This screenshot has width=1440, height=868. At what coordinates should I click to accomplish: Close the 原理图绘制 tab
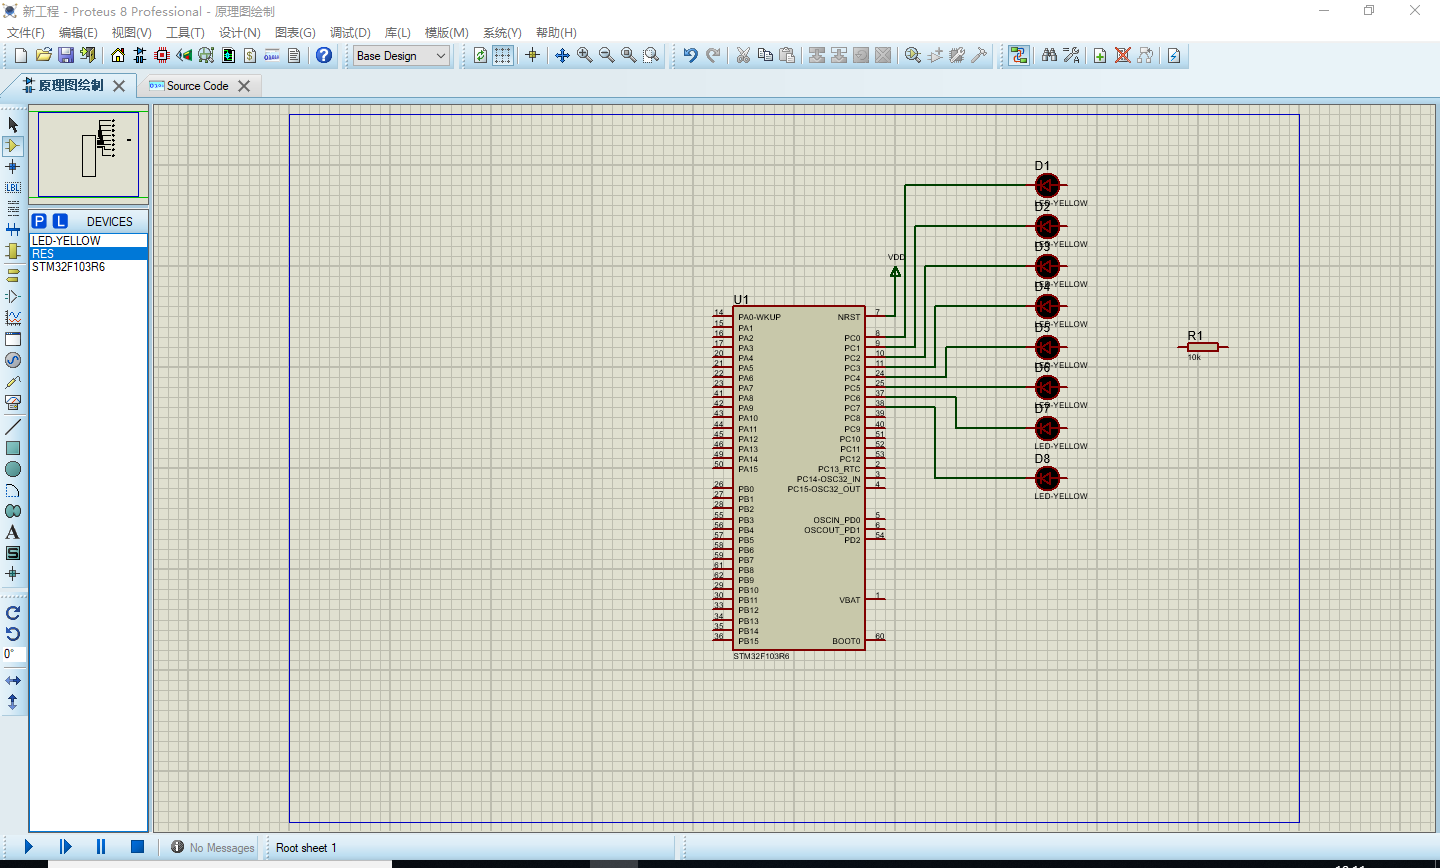(x=119, y=86)
